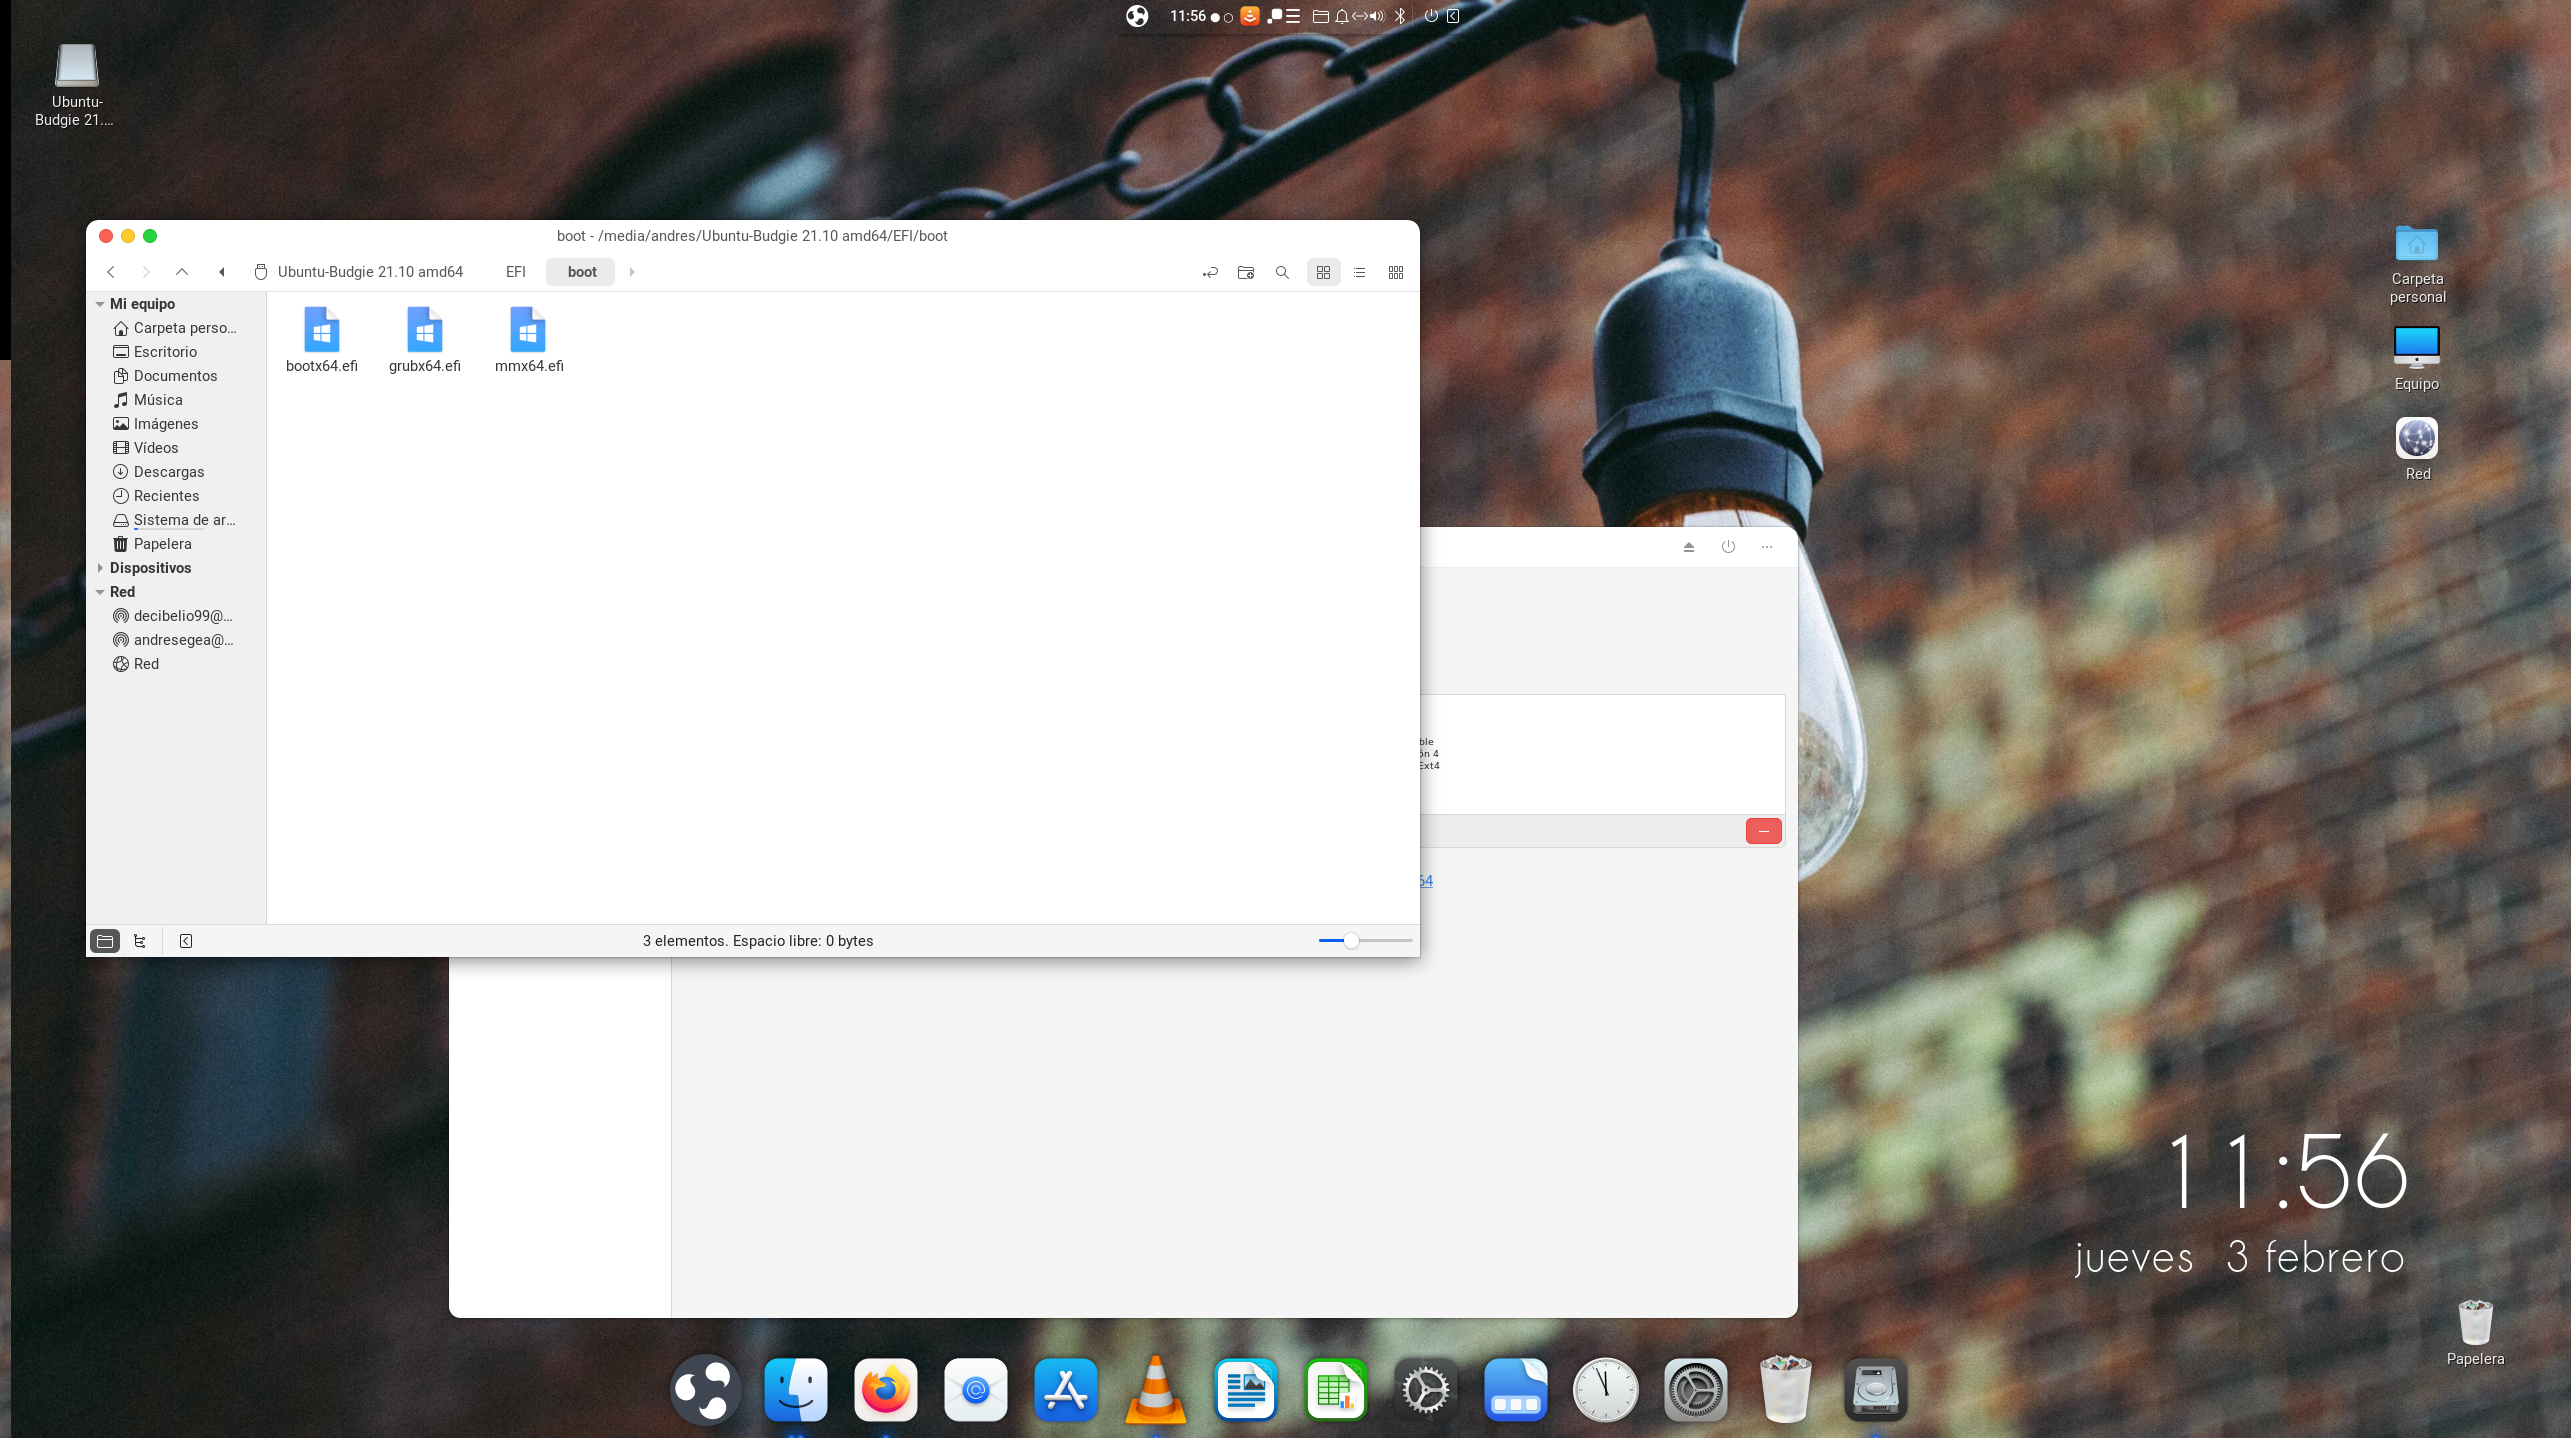Viewport: 2571px width, 1438px height.
Task: Click the path bar left scroll triangle
Action: pos(222,272)
